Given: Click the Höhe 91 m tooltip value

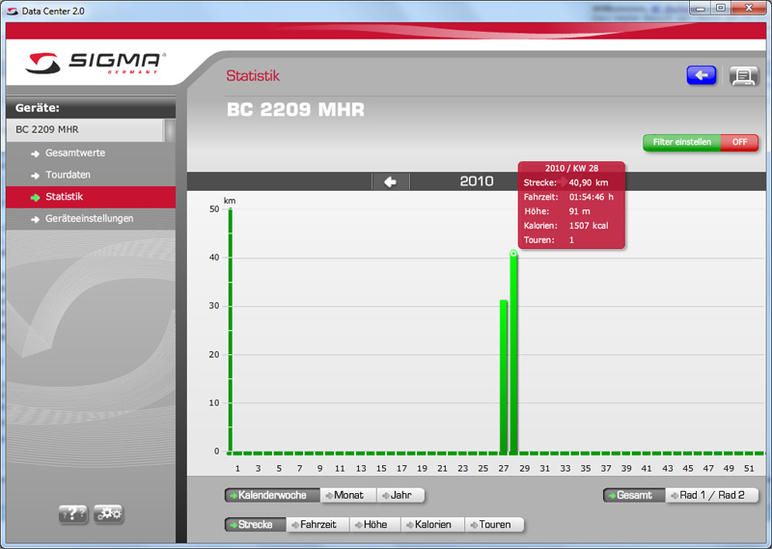Looking at the screenshot, I should 579,211.
